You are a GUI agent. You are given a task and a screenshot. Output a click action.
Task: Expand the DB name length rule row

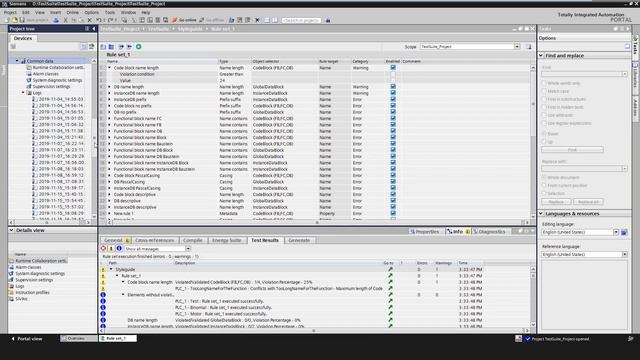[109, 87]
